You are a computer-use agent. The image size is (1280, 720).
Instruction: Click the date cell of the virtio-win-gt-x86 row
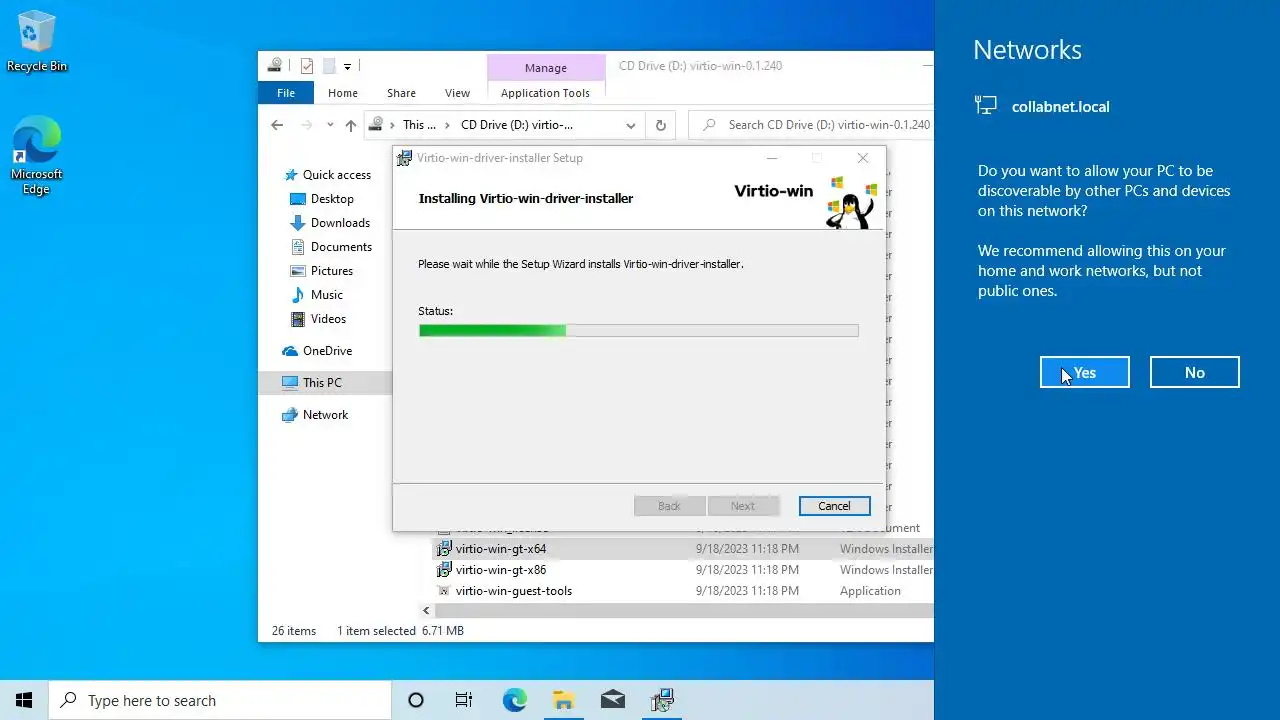[x=747, y=570]
